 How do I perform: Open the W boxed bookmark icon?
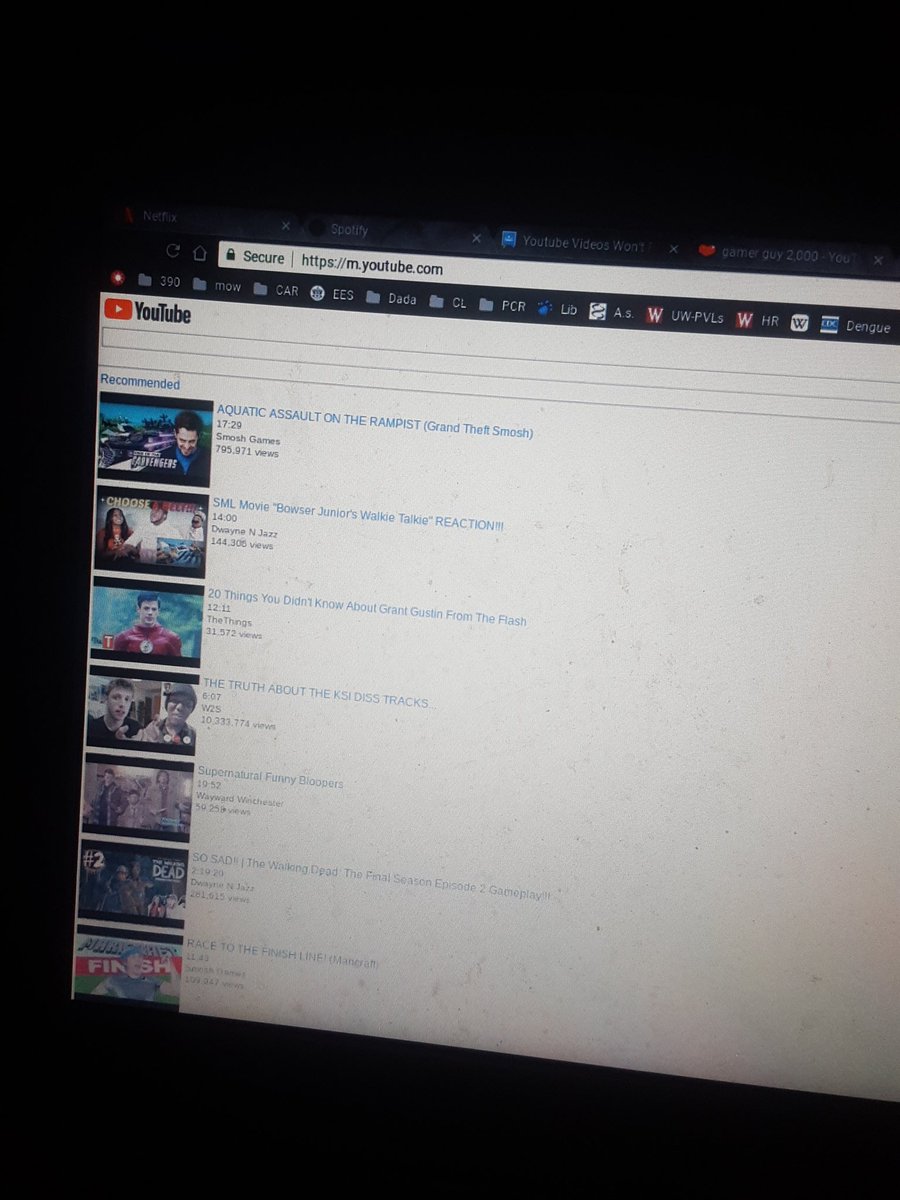pyautogui.click(x=800, y=323)
